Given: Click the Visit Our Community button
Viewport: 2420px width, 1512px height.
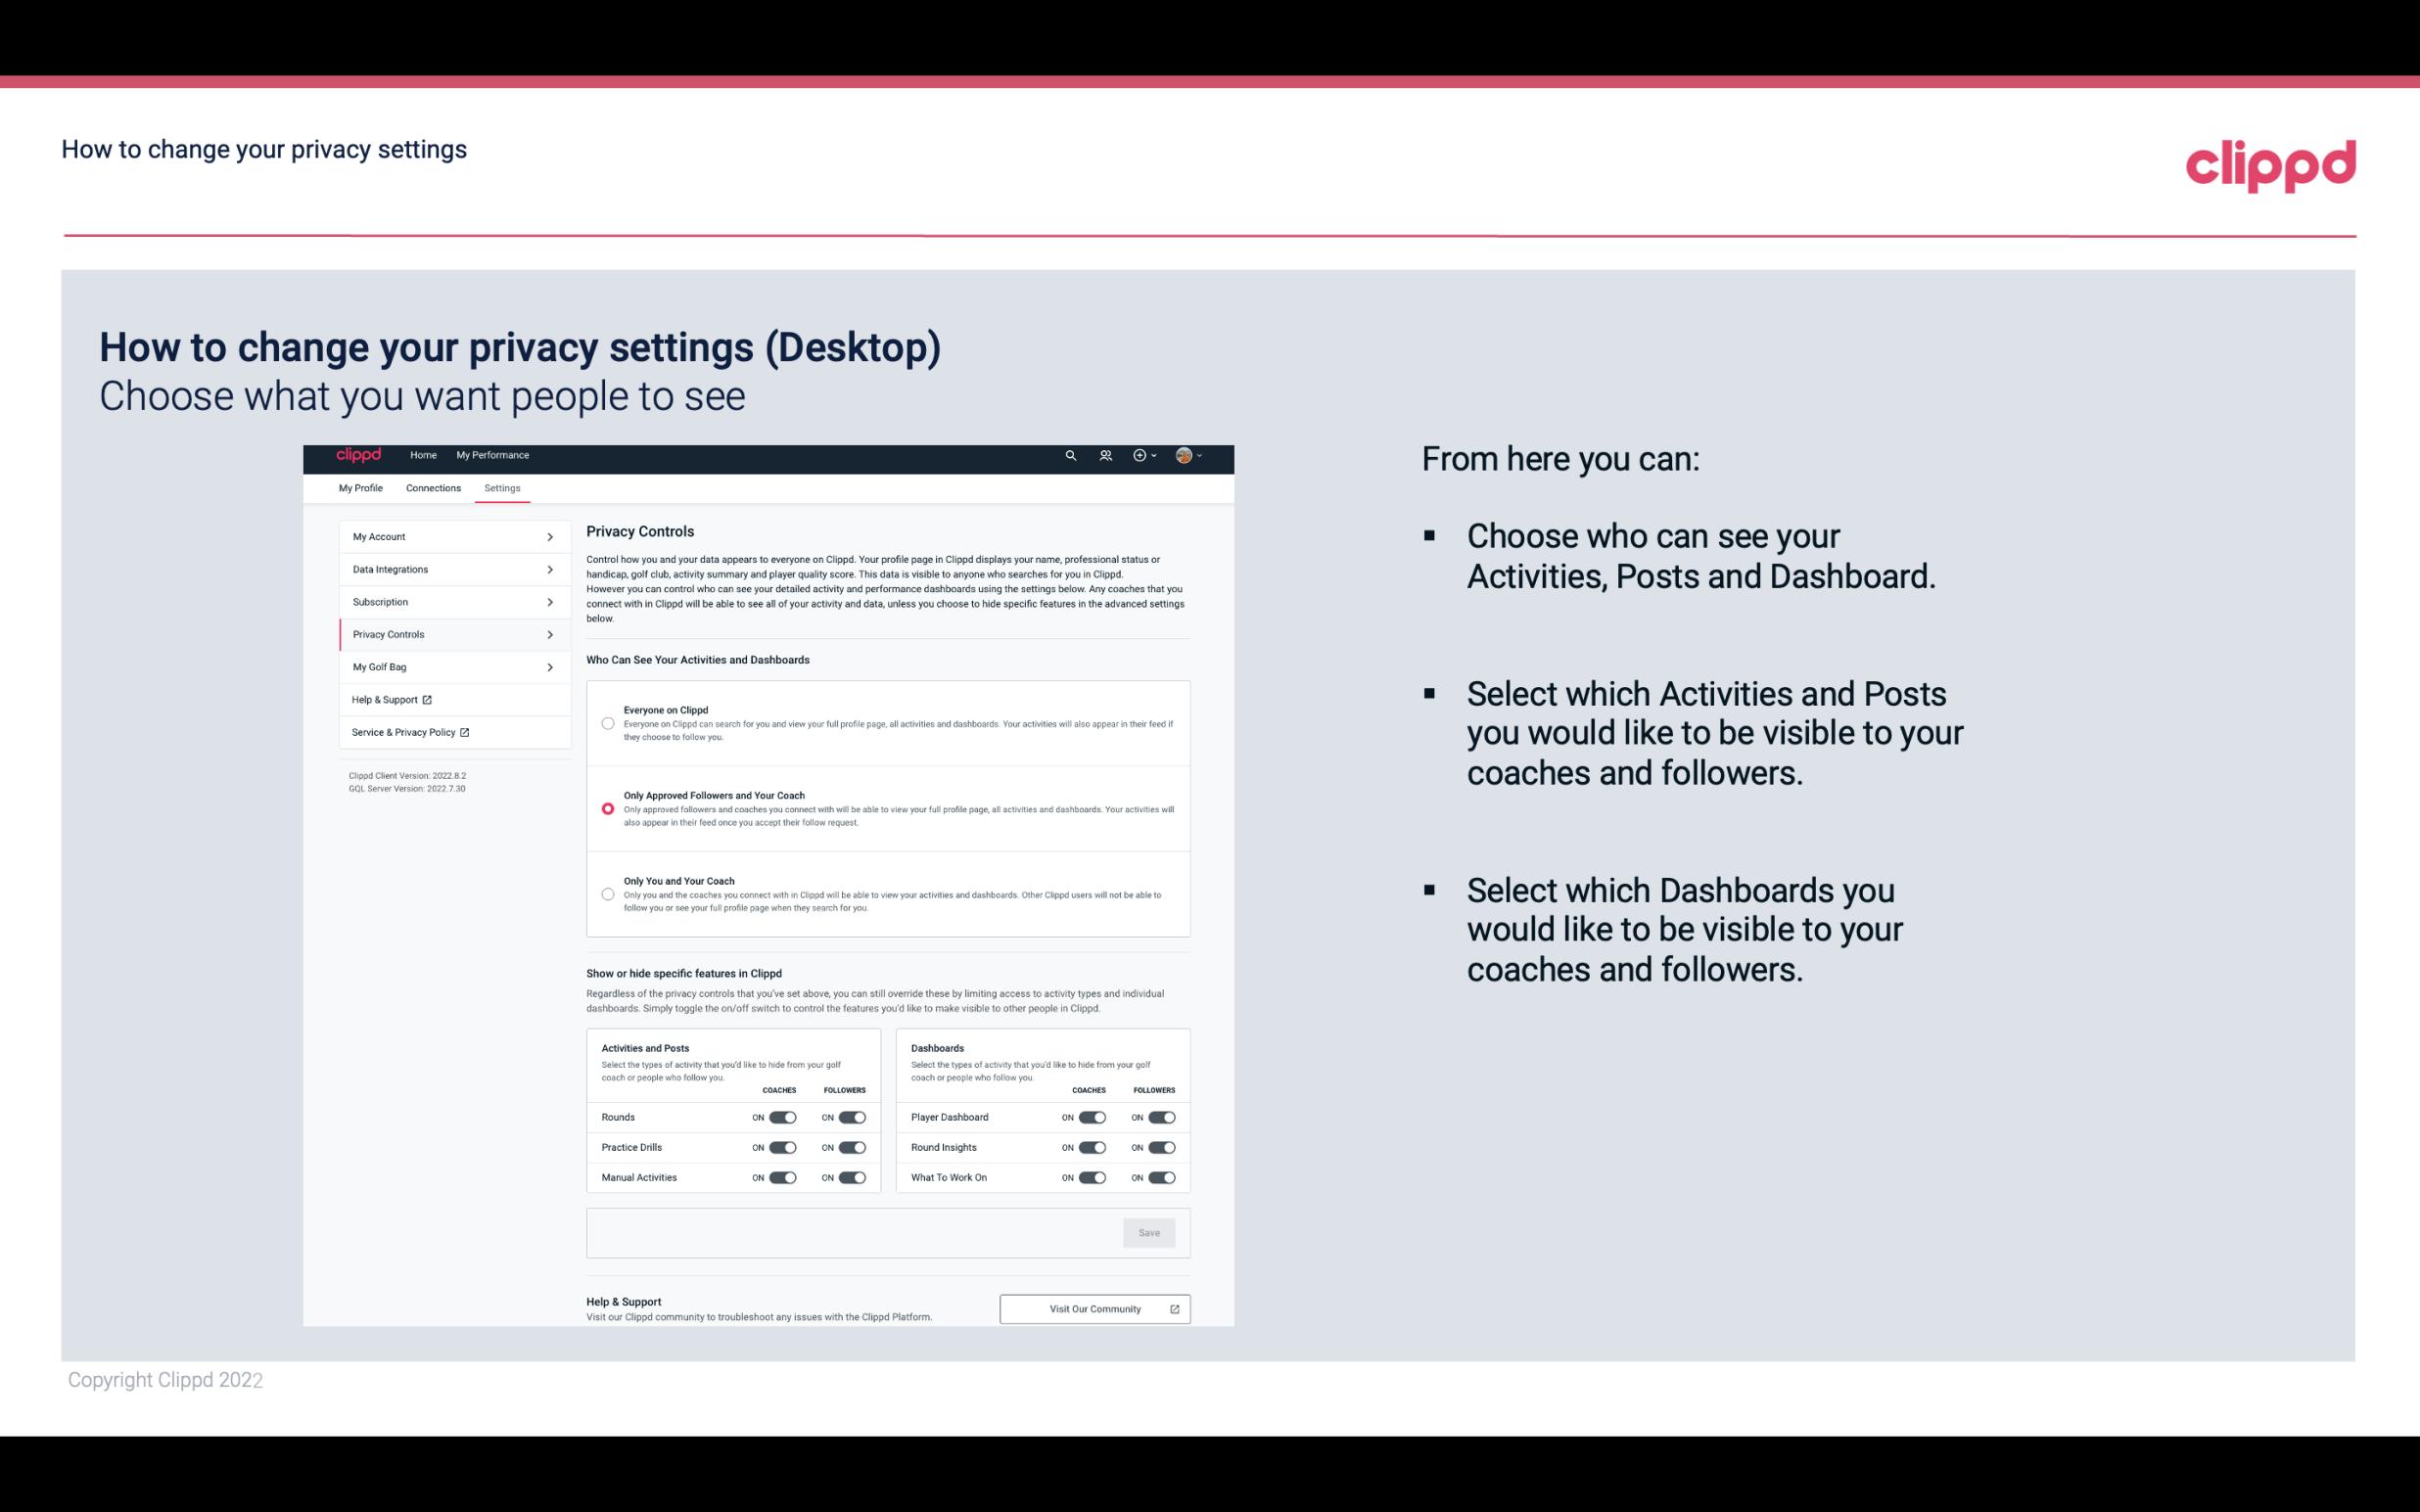Looking at the screenshot, I should (x=1093, y=1308).
